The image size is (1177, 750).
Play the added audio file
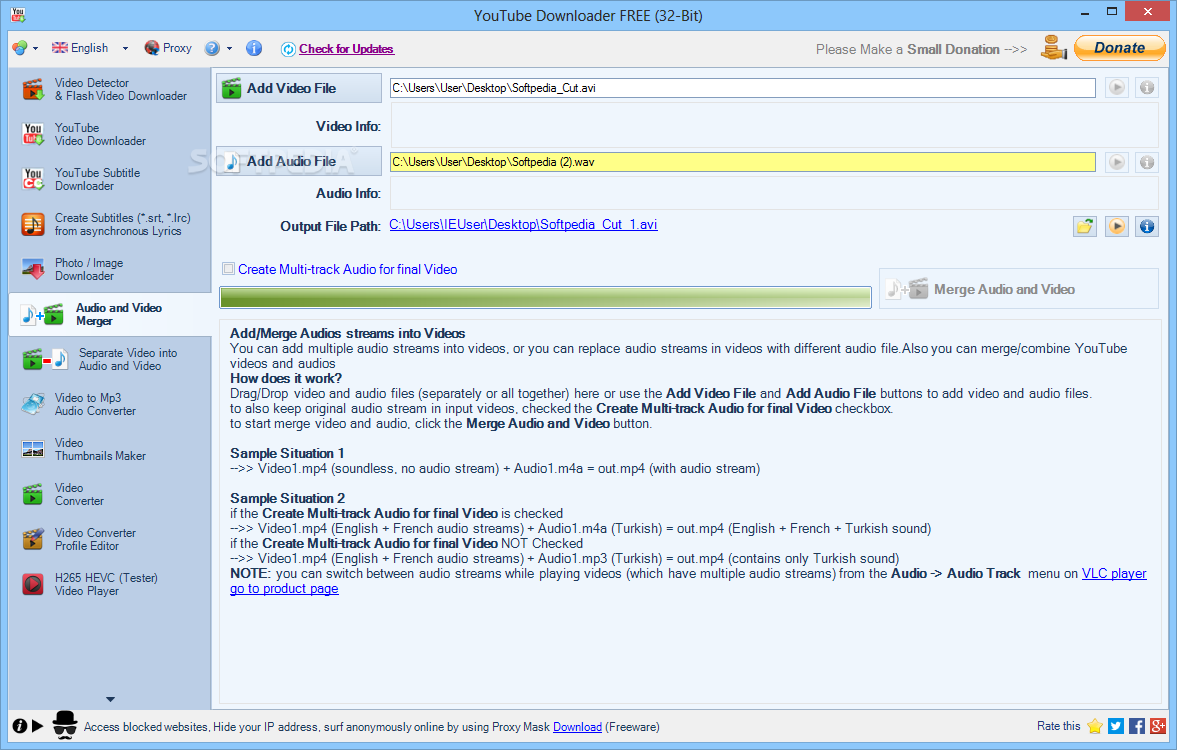tap(1117, 162)
